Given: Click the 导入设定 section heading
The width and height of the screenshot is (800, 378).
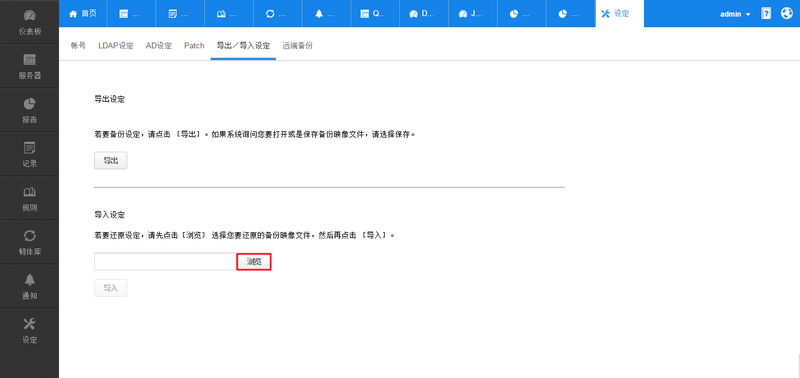Looking at the screenshot, I should [110, 215].
